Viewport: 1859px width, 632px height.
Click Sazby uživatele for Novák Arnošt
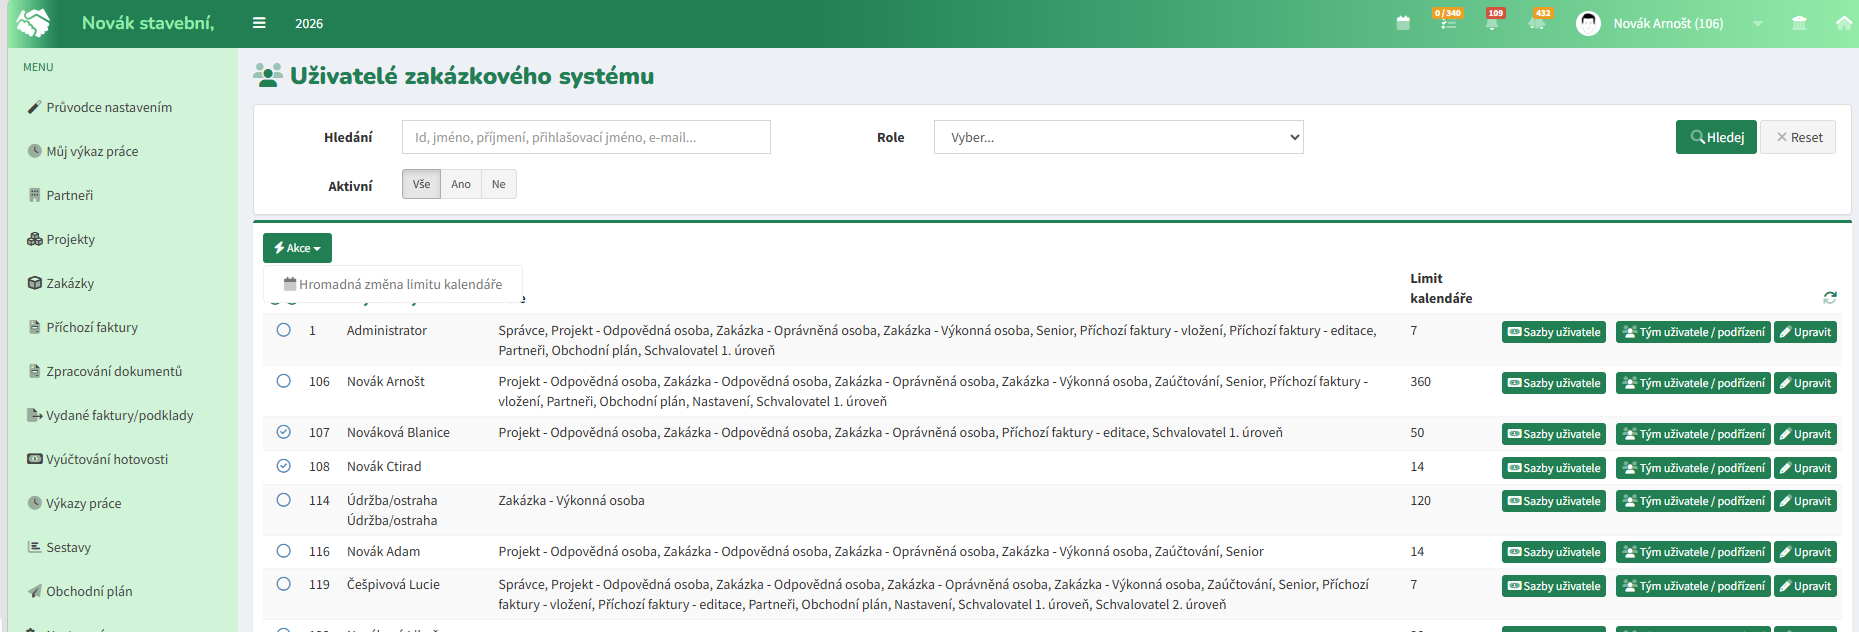click(1553, 383)
